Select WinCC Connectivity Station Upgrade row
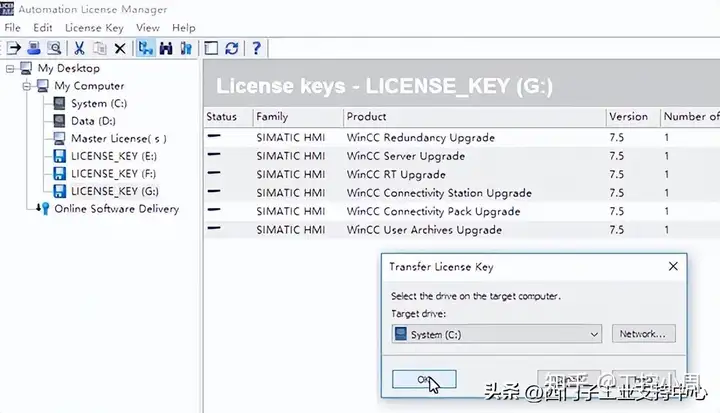 (x=461, y=192)
